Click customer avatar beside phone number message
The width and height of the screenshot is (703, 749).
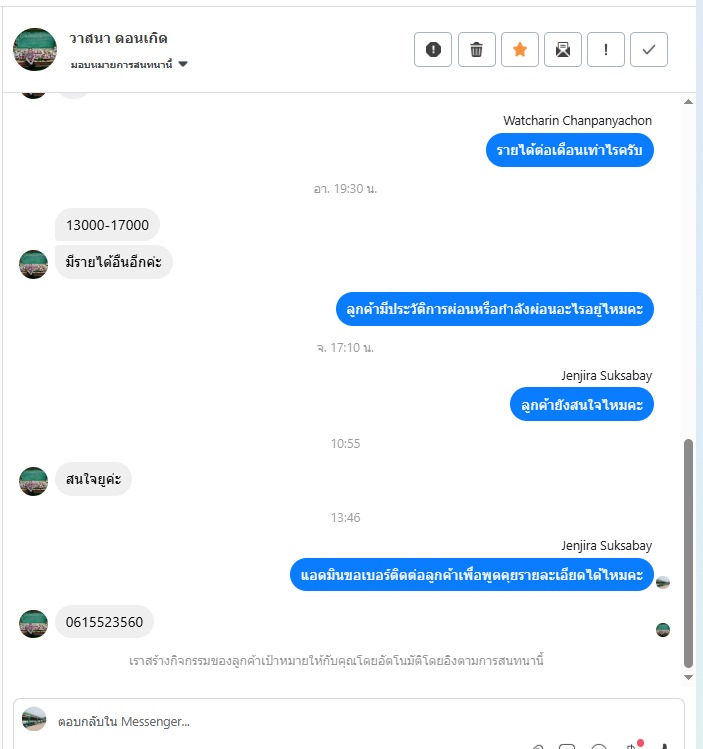pyautogui.click(x=33, y=623)
